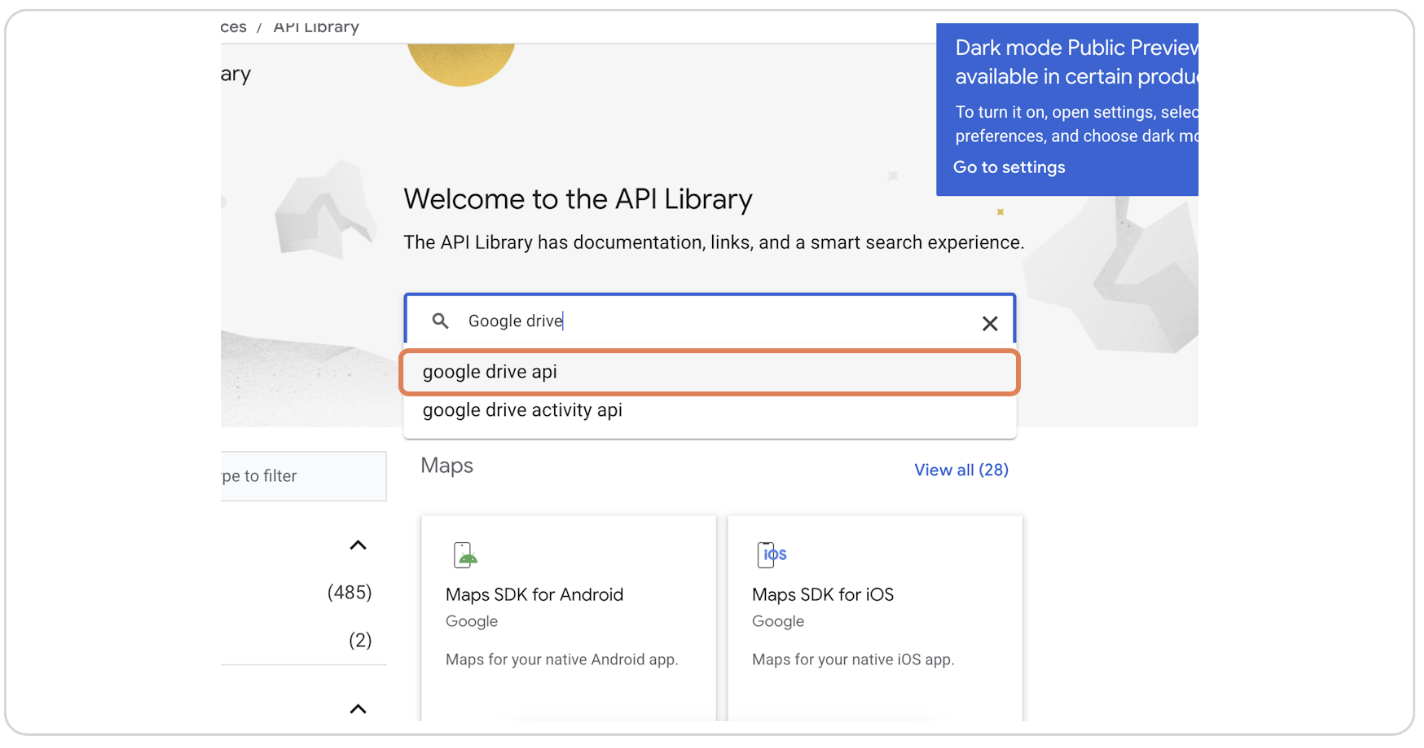Select the filter category showing (2)

pyautogui.click(x=361, y=639)
